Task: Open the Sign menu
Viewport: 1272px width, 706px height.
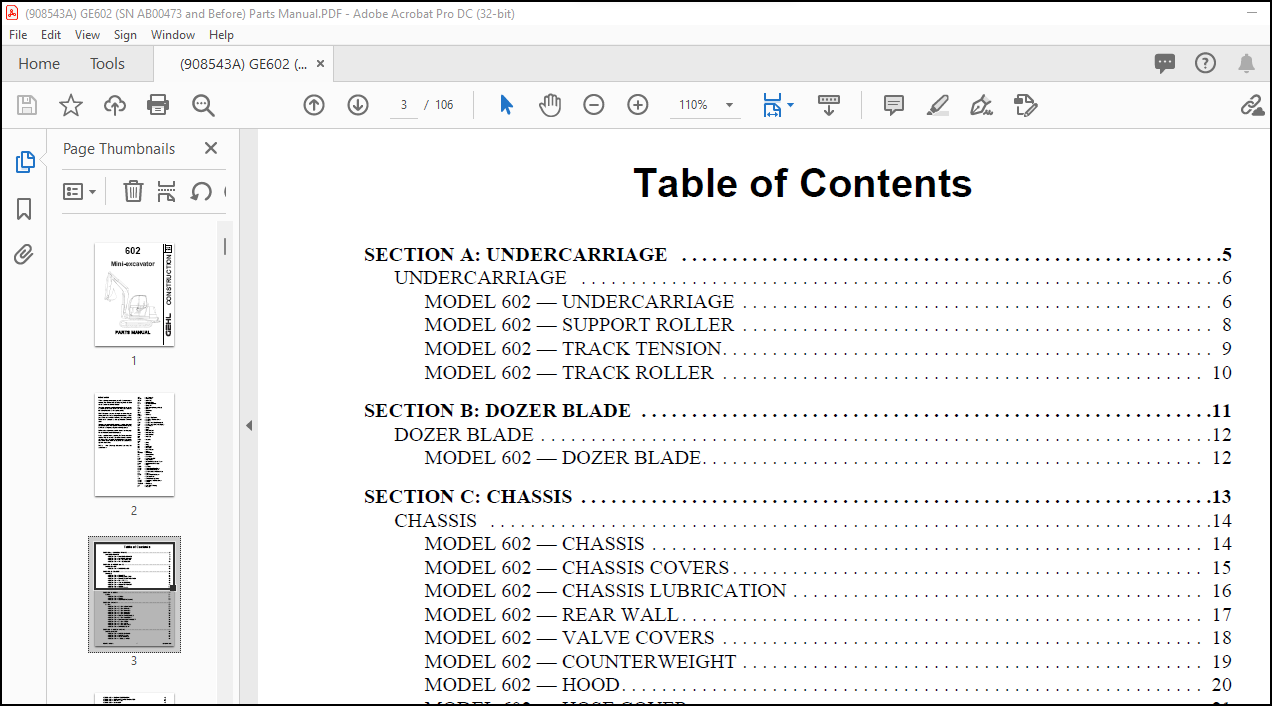Action: pos(125,34)
